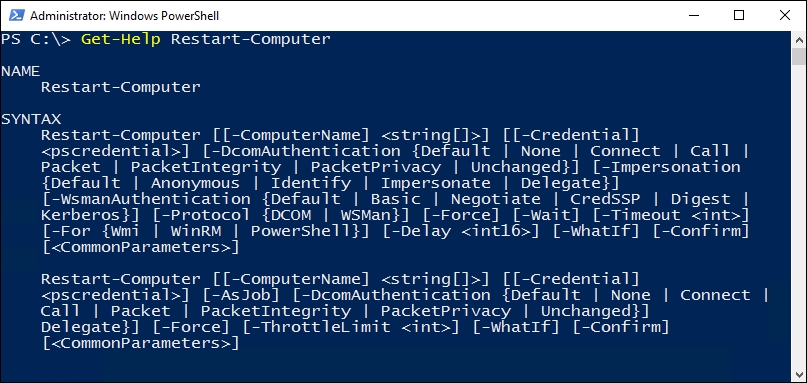
Task: Click the SYNTAX heading in output
Action: (31, 119)
